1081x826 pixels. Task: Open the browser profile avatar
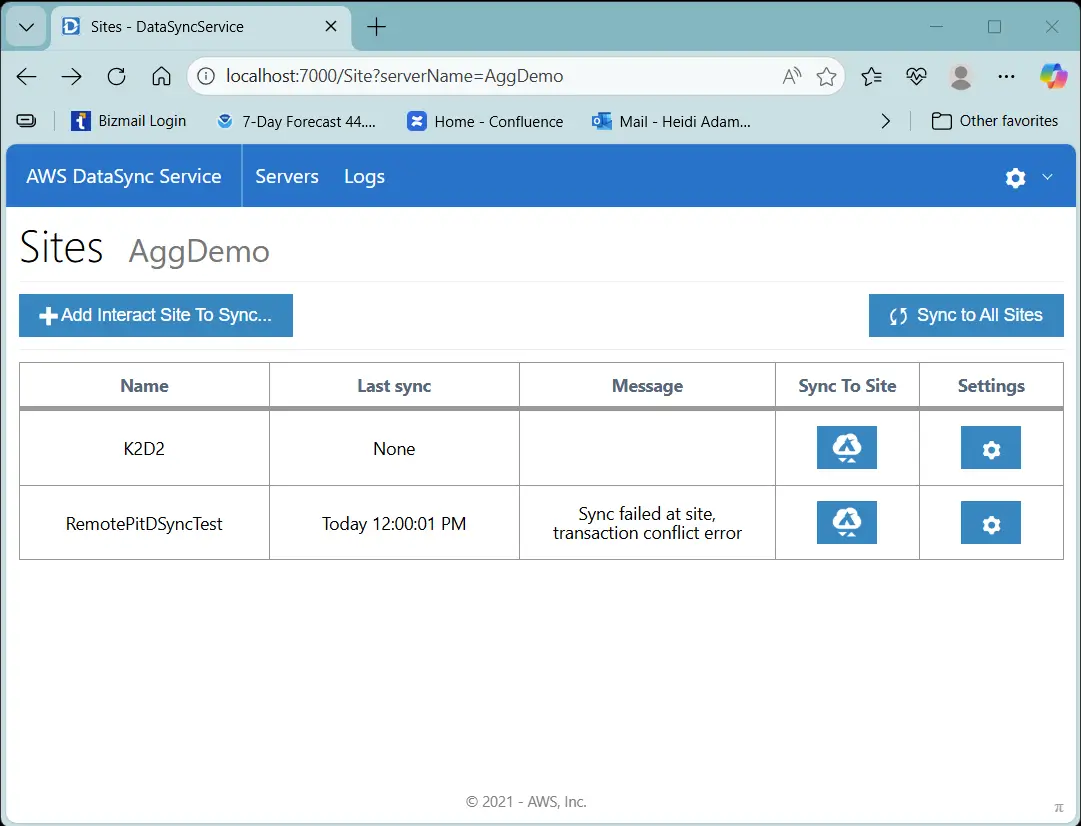tap(961, 76)
